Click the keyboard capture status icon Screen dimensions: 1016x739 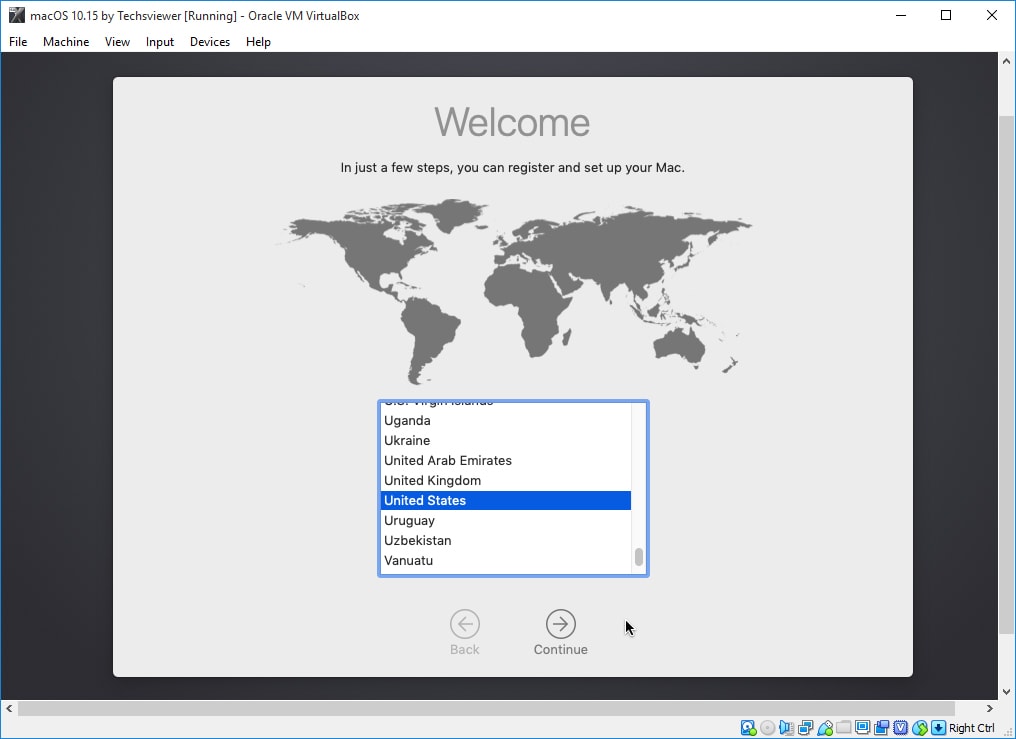[x=938, y=727]
